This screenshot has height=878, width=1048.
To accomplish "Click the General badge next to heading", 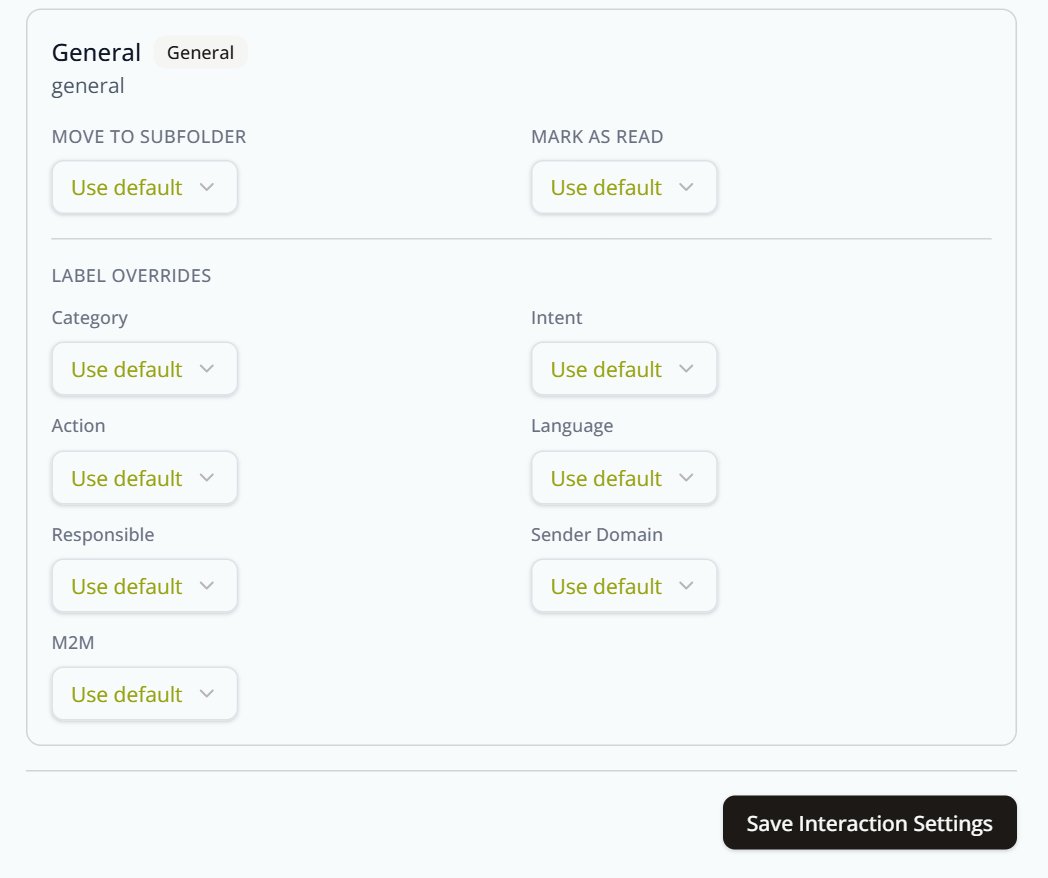I will (201, 52).
